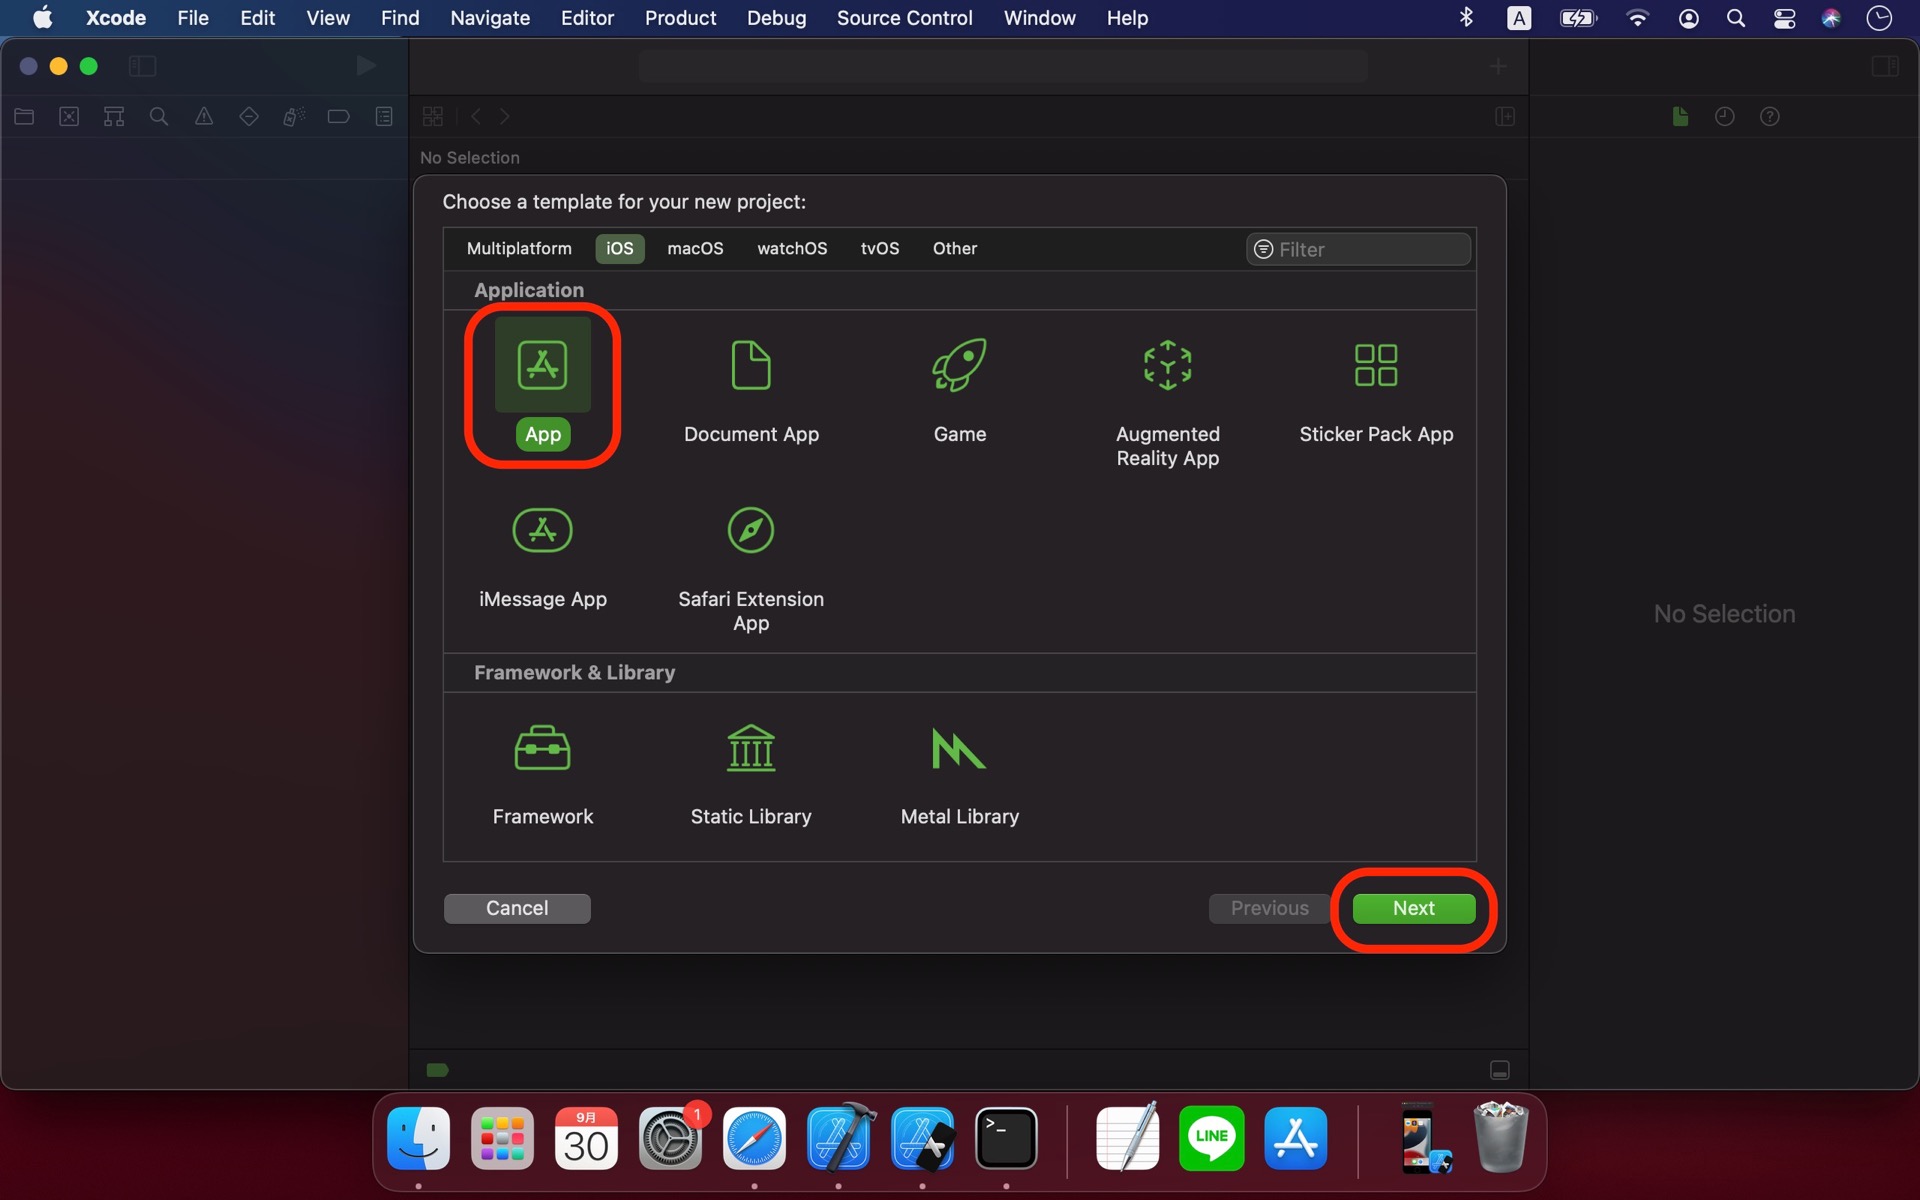Click the Run play button
This screenshot has width=1920, height=1200.
point(366,66)
